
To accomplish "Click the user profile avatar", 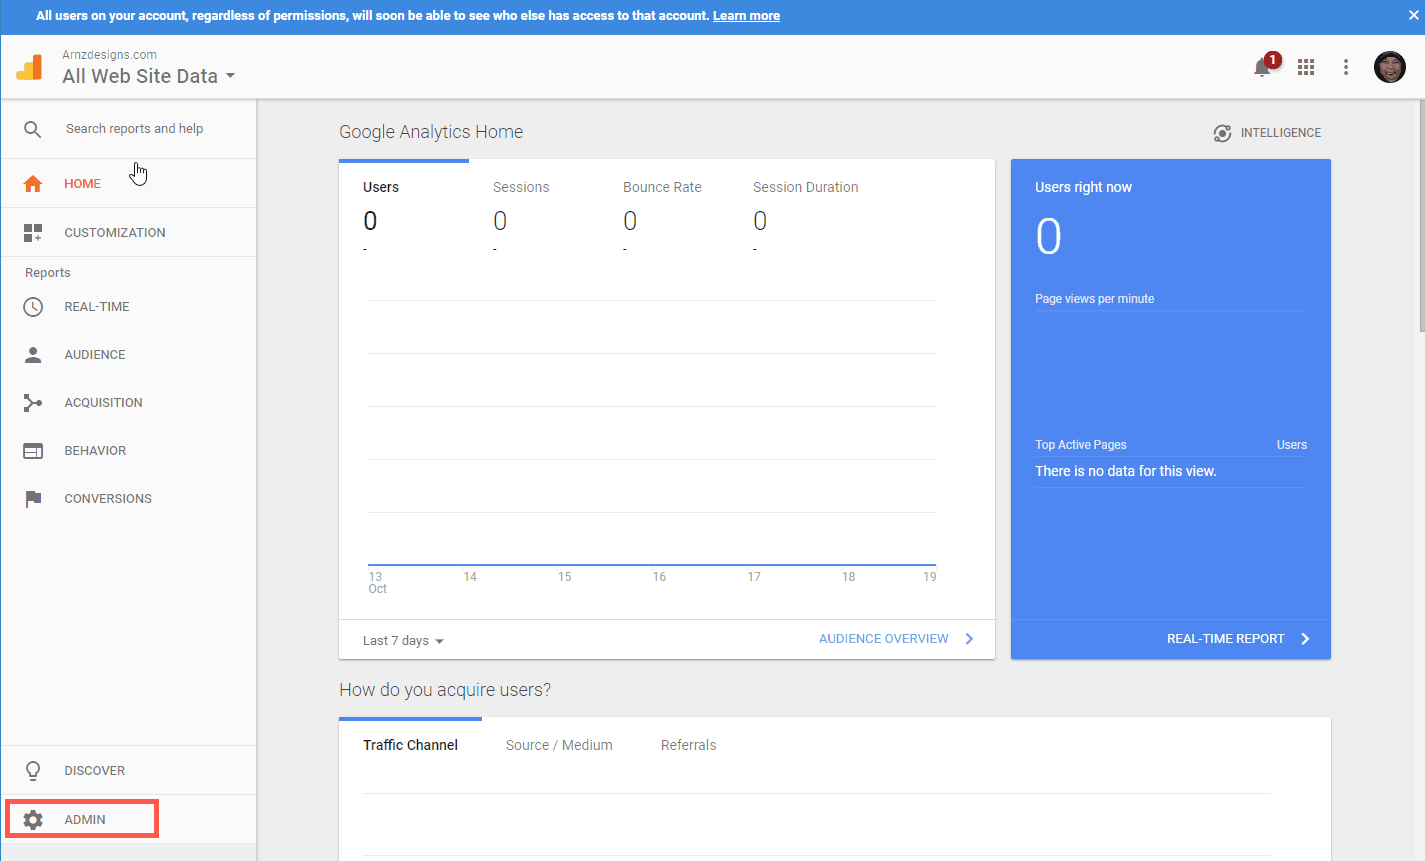I will pyautogui.click(x=1389, y=67).
